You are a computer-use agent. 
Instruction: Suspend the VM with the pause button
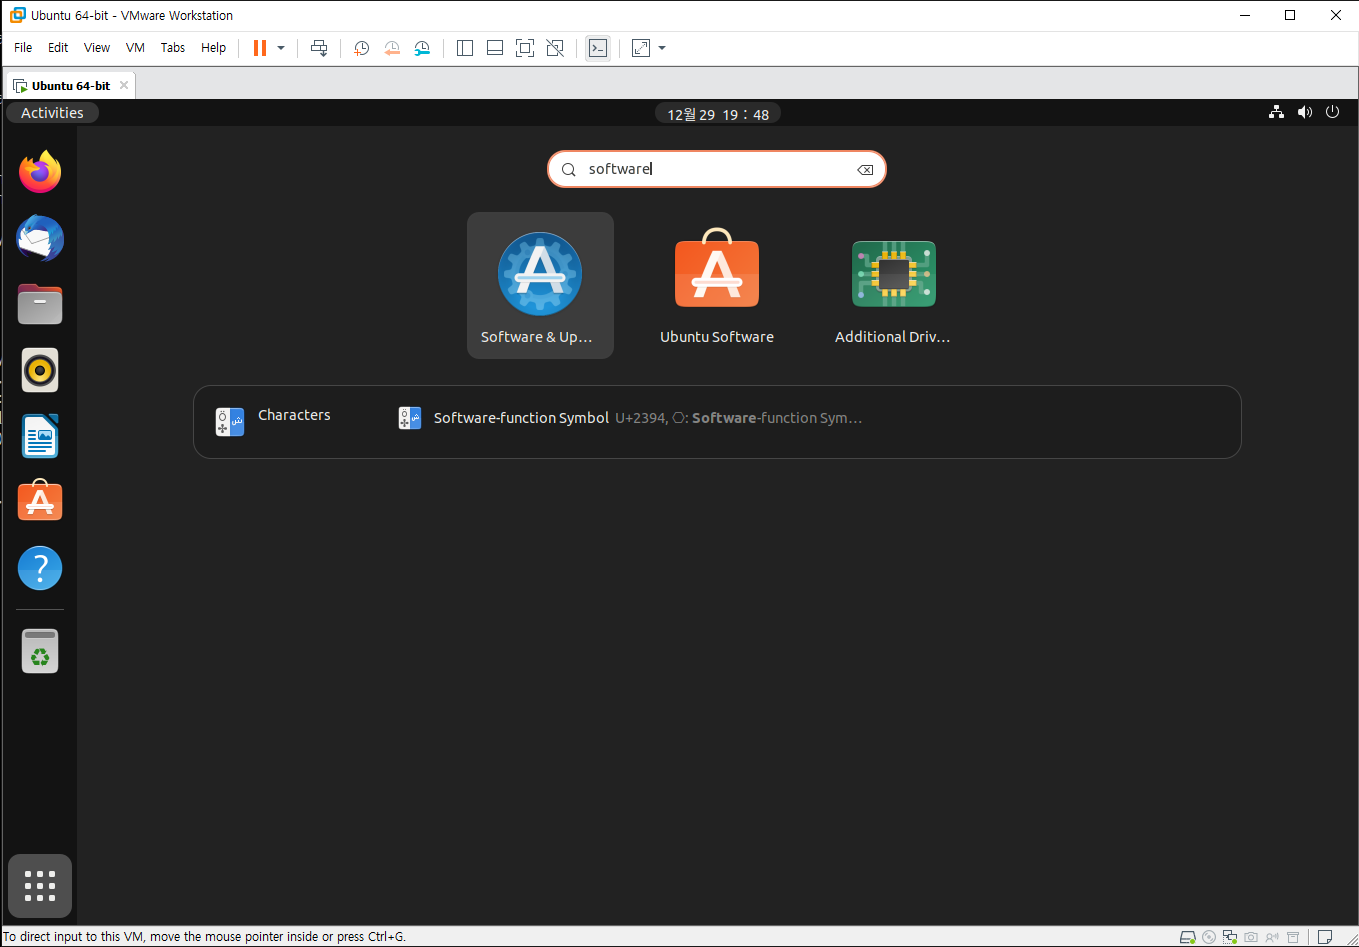260,48
